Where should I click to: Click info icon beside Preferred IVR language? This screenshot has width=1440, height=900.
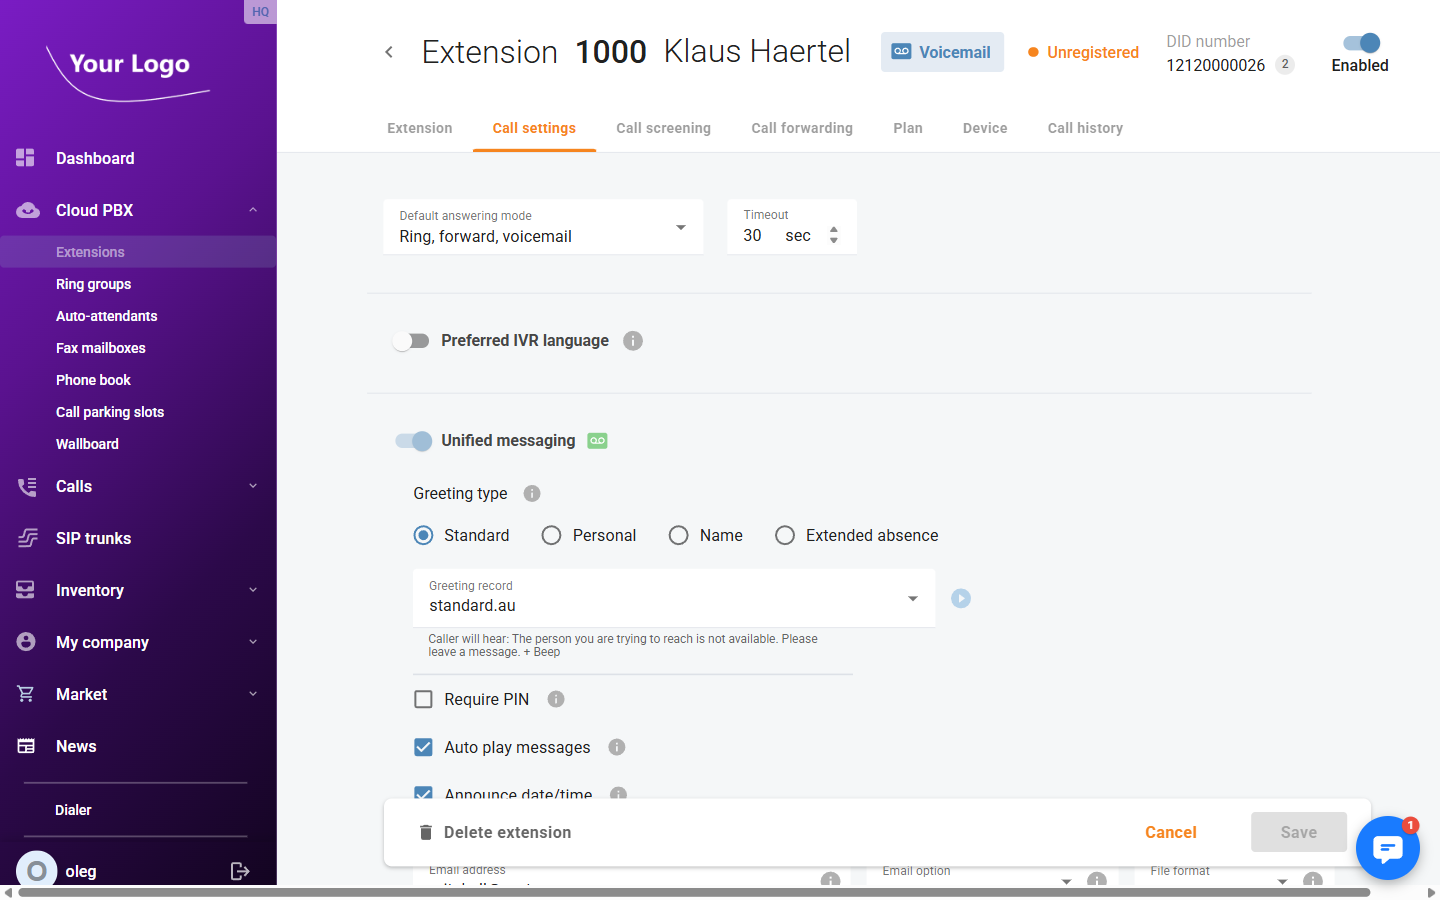coord(632,341)
